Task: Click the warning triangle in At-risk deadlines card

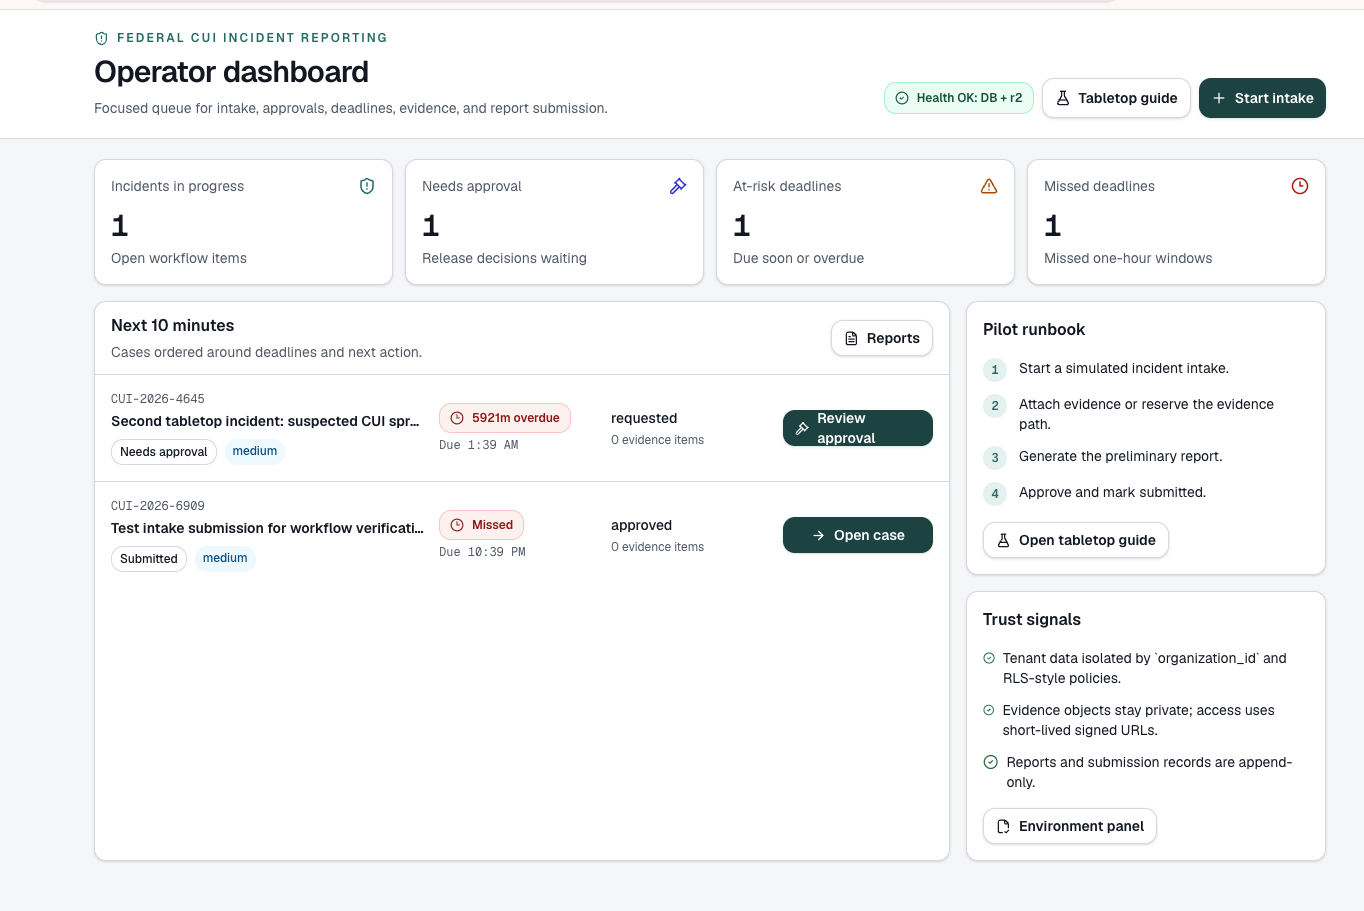Action: [x=989, y=186]
